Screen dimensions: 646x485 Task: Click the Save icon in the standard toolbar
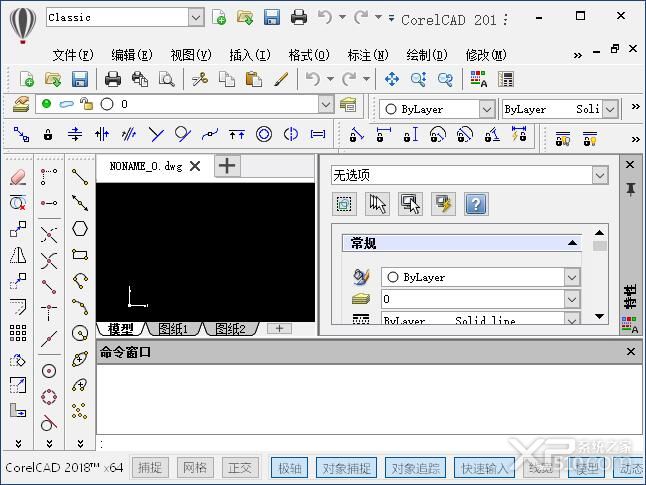tap(80, 79)
